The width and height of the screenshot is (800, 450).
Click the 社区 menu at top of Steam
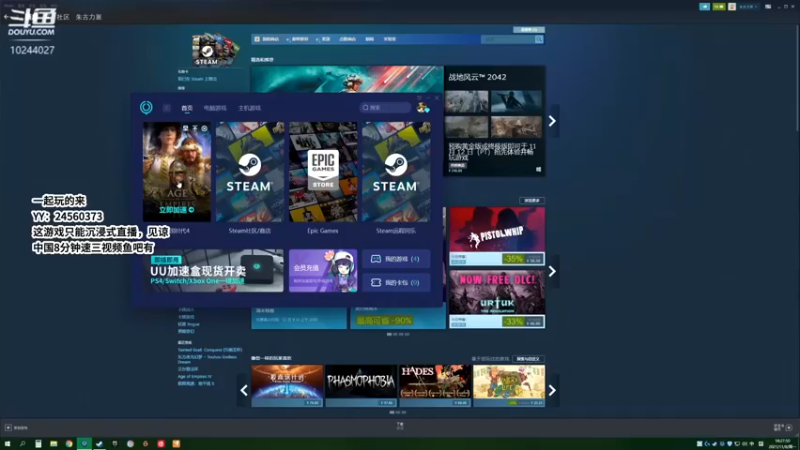63,17
